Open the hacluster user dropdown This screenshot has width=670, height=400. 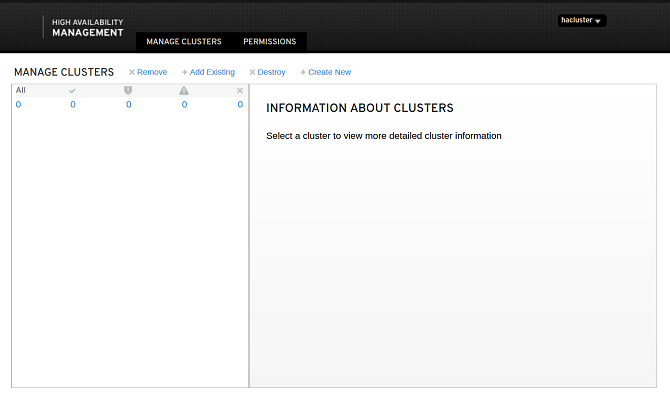pyautogui.click(x=582, y=20)
